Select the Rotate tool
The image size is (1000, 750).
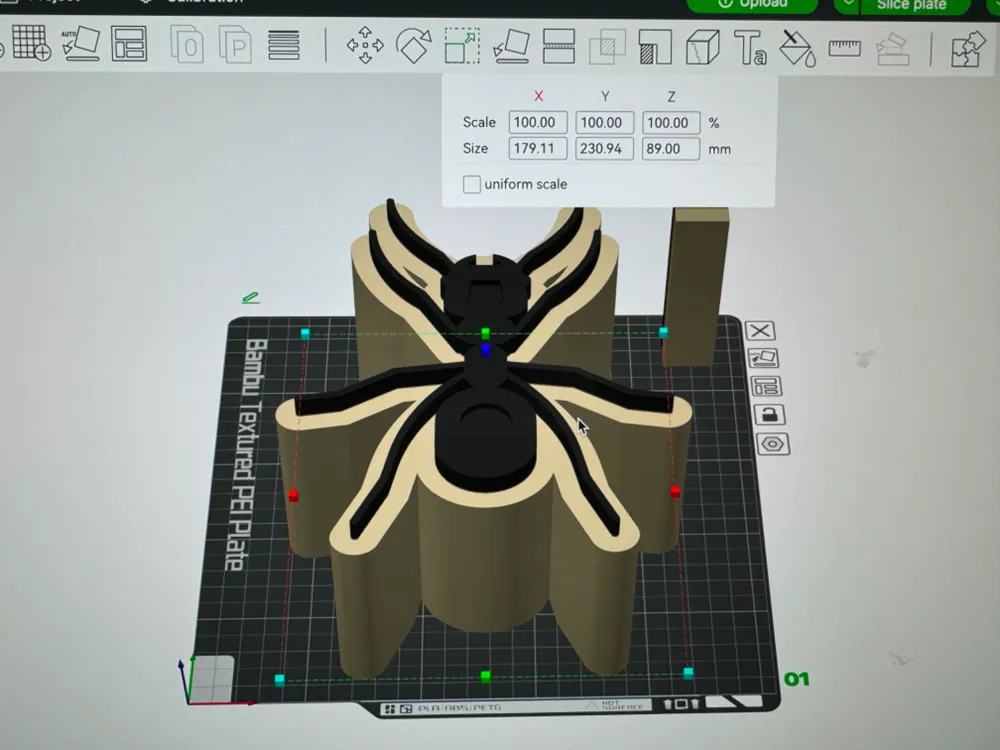[413, 45]
